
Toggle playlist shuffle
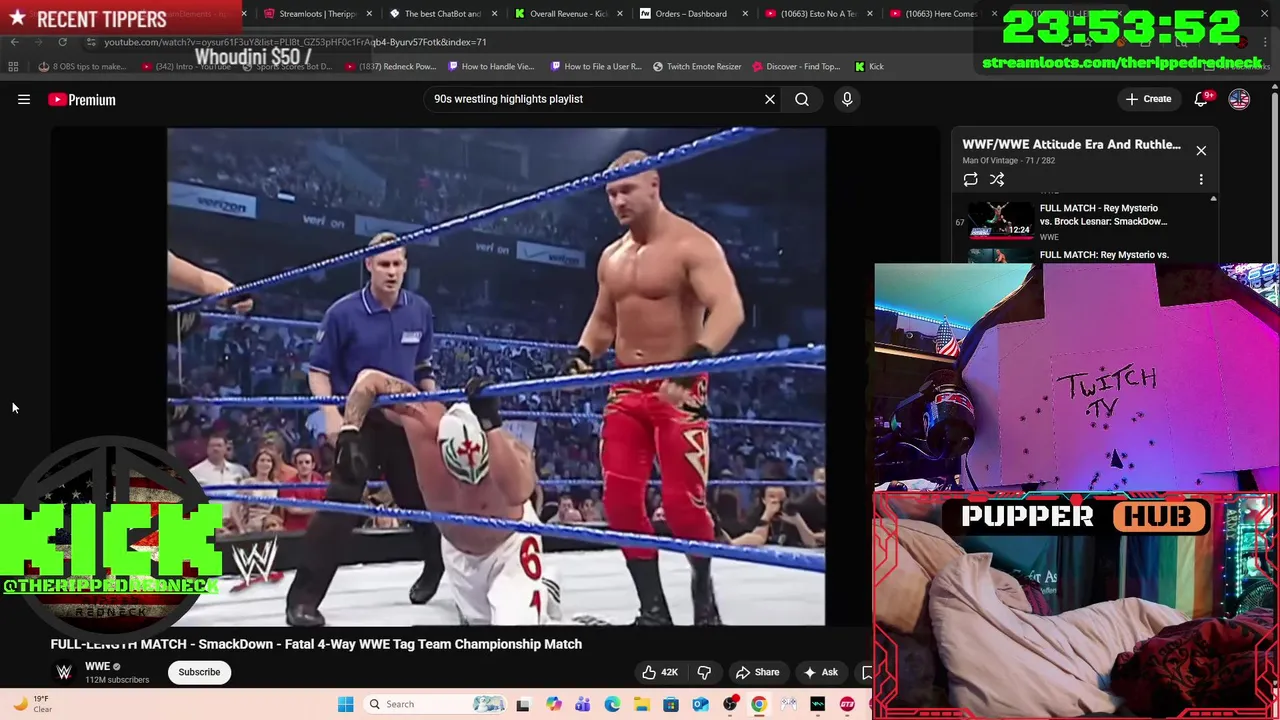(x=997, y=179)
